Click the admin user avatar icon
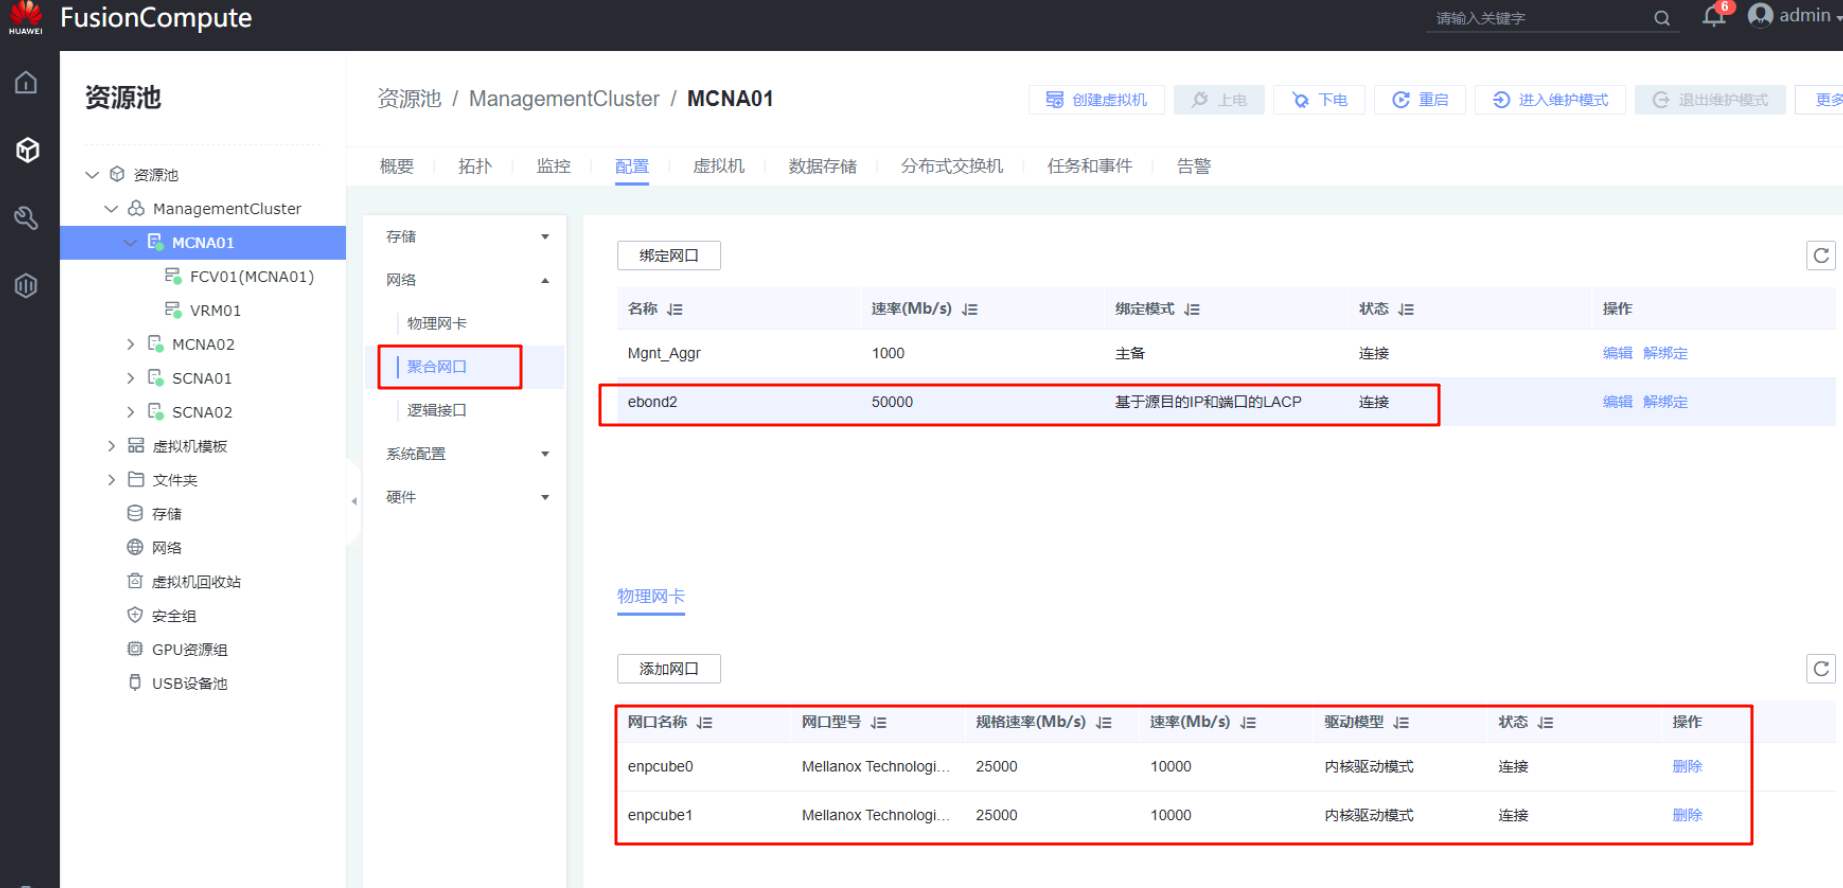The image size is (1843, 888). click(x=1760, y=16)
